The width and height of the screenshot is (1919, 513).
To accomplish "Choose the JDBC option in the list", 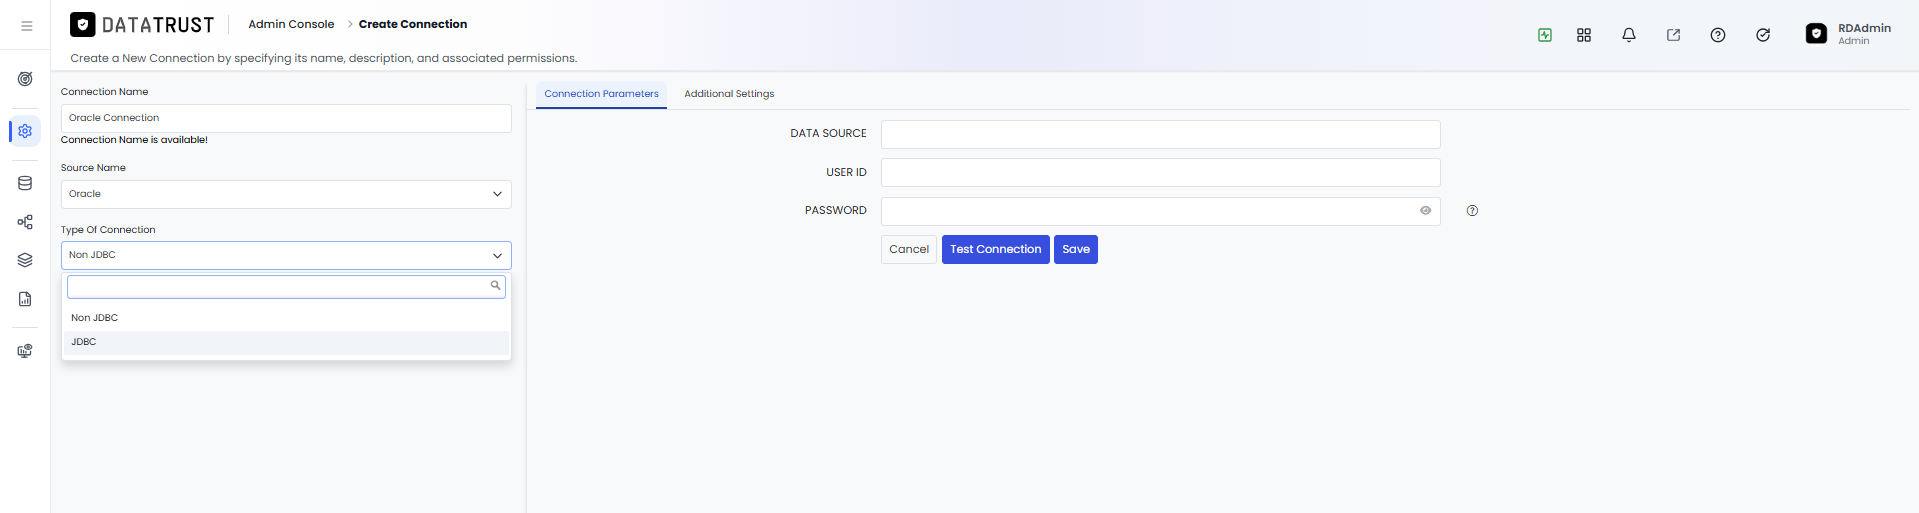I will click(286, 342).
